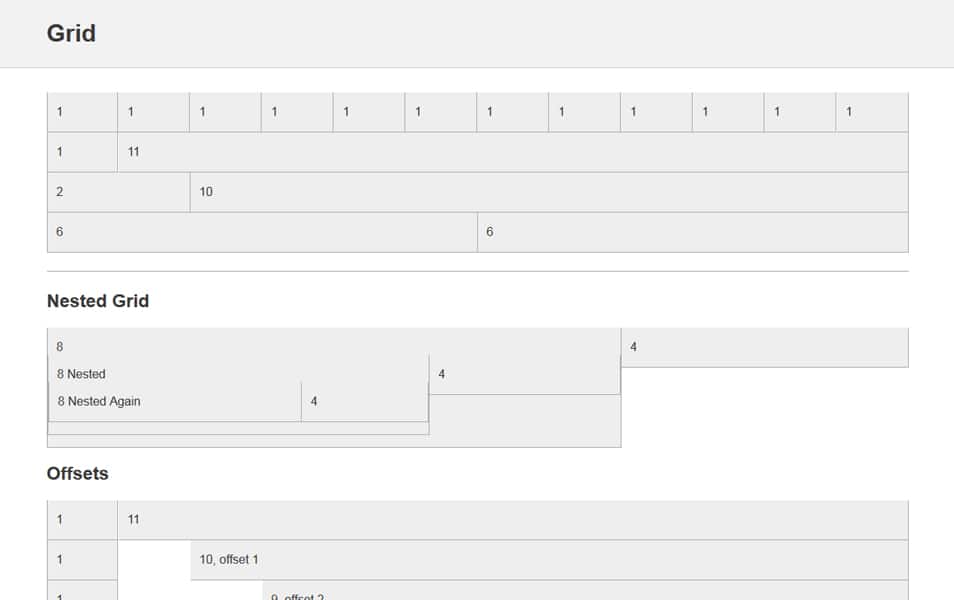Click the "Grid" page heading
Screen dimensions: 954x600
pyautogui.click(x=71, y=33)
